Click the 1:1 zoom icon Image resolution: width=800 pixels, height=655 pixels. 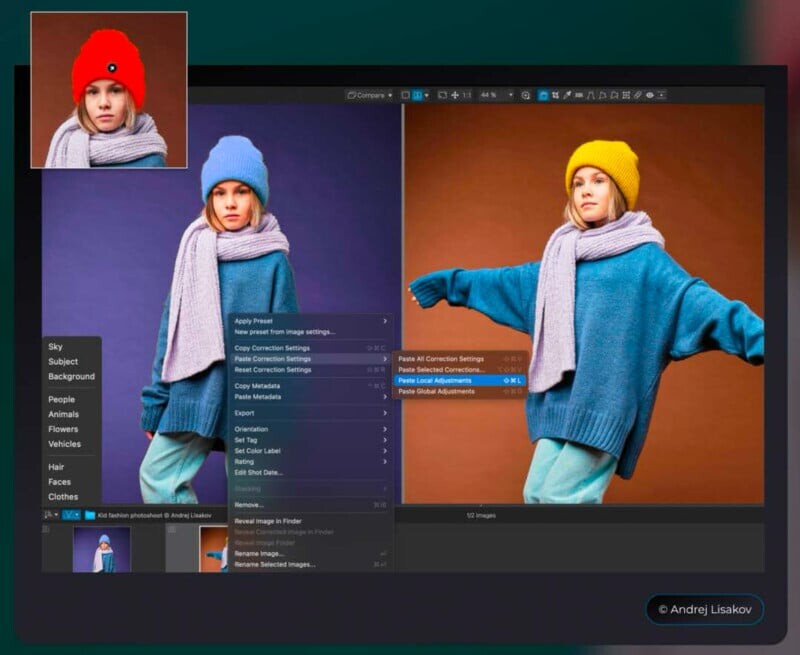pos(467,95)
